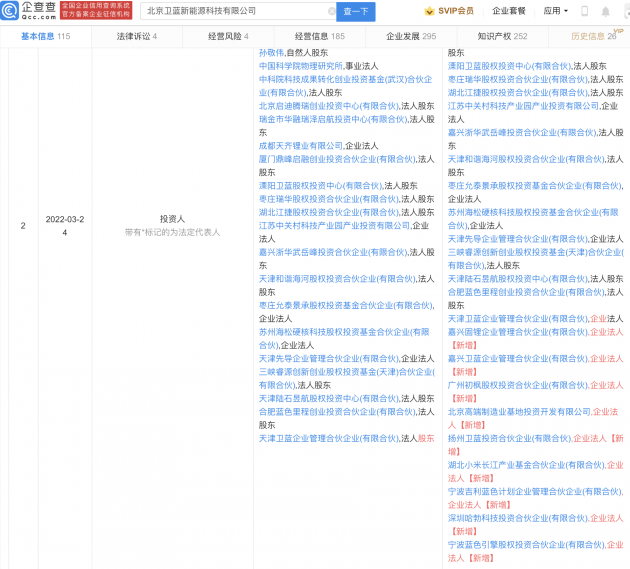
Task: Open the mobile phone app icon
Action: click(585, 11)
